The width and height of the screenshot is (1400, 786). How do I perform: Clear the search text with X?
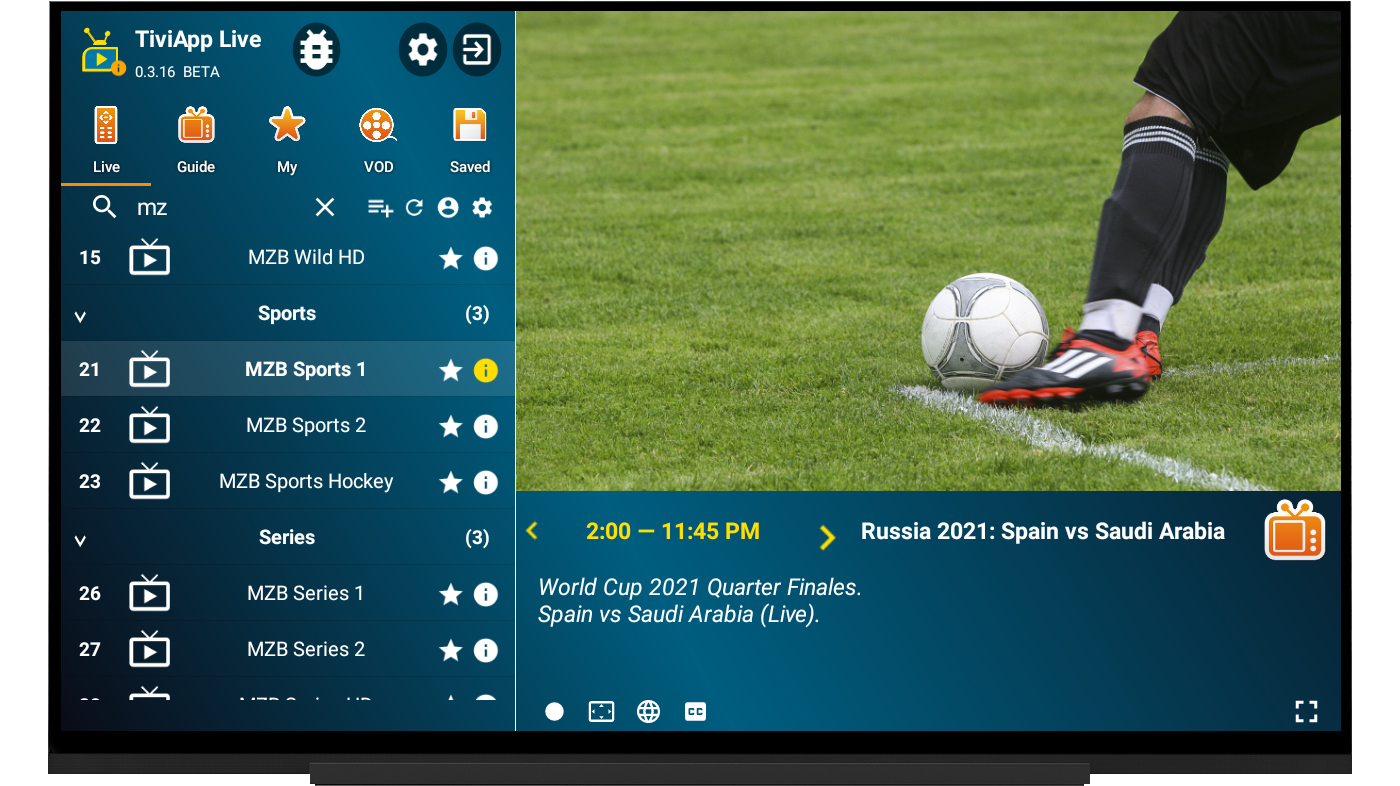[325, 207]
